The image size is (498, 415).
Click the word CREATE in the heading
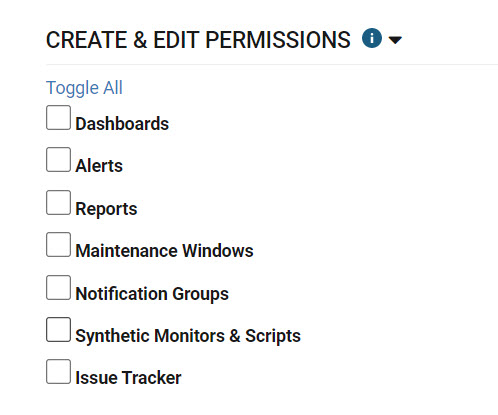[87, 40]
